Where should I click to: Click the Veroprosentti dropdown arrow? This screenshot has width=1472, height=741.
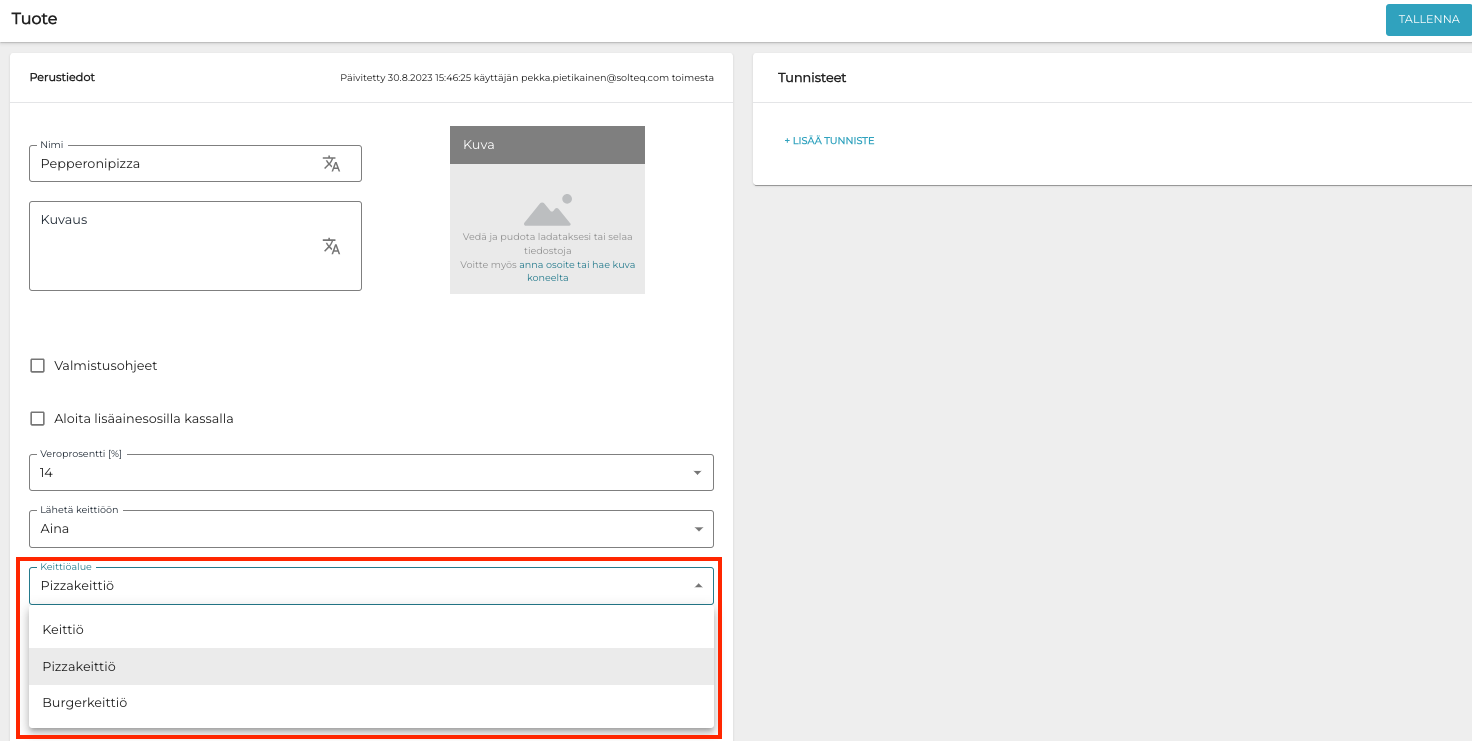(x=697, y=473)
